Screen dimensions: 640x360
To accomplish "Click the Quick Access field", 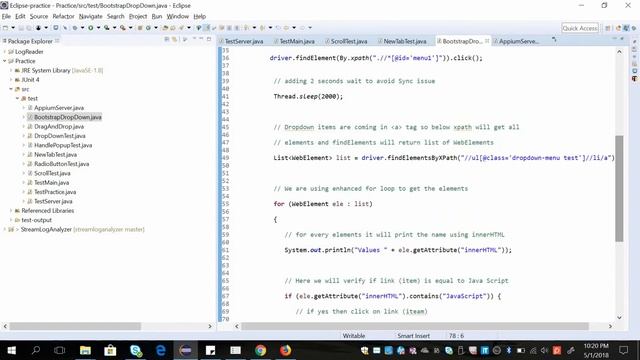I will coord(580,28).
